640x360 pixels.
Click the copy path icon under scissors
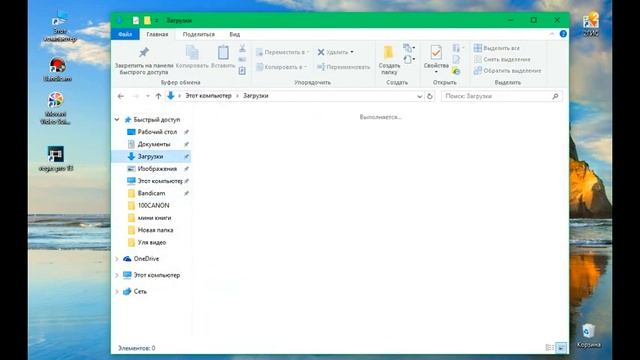point(242,60)
